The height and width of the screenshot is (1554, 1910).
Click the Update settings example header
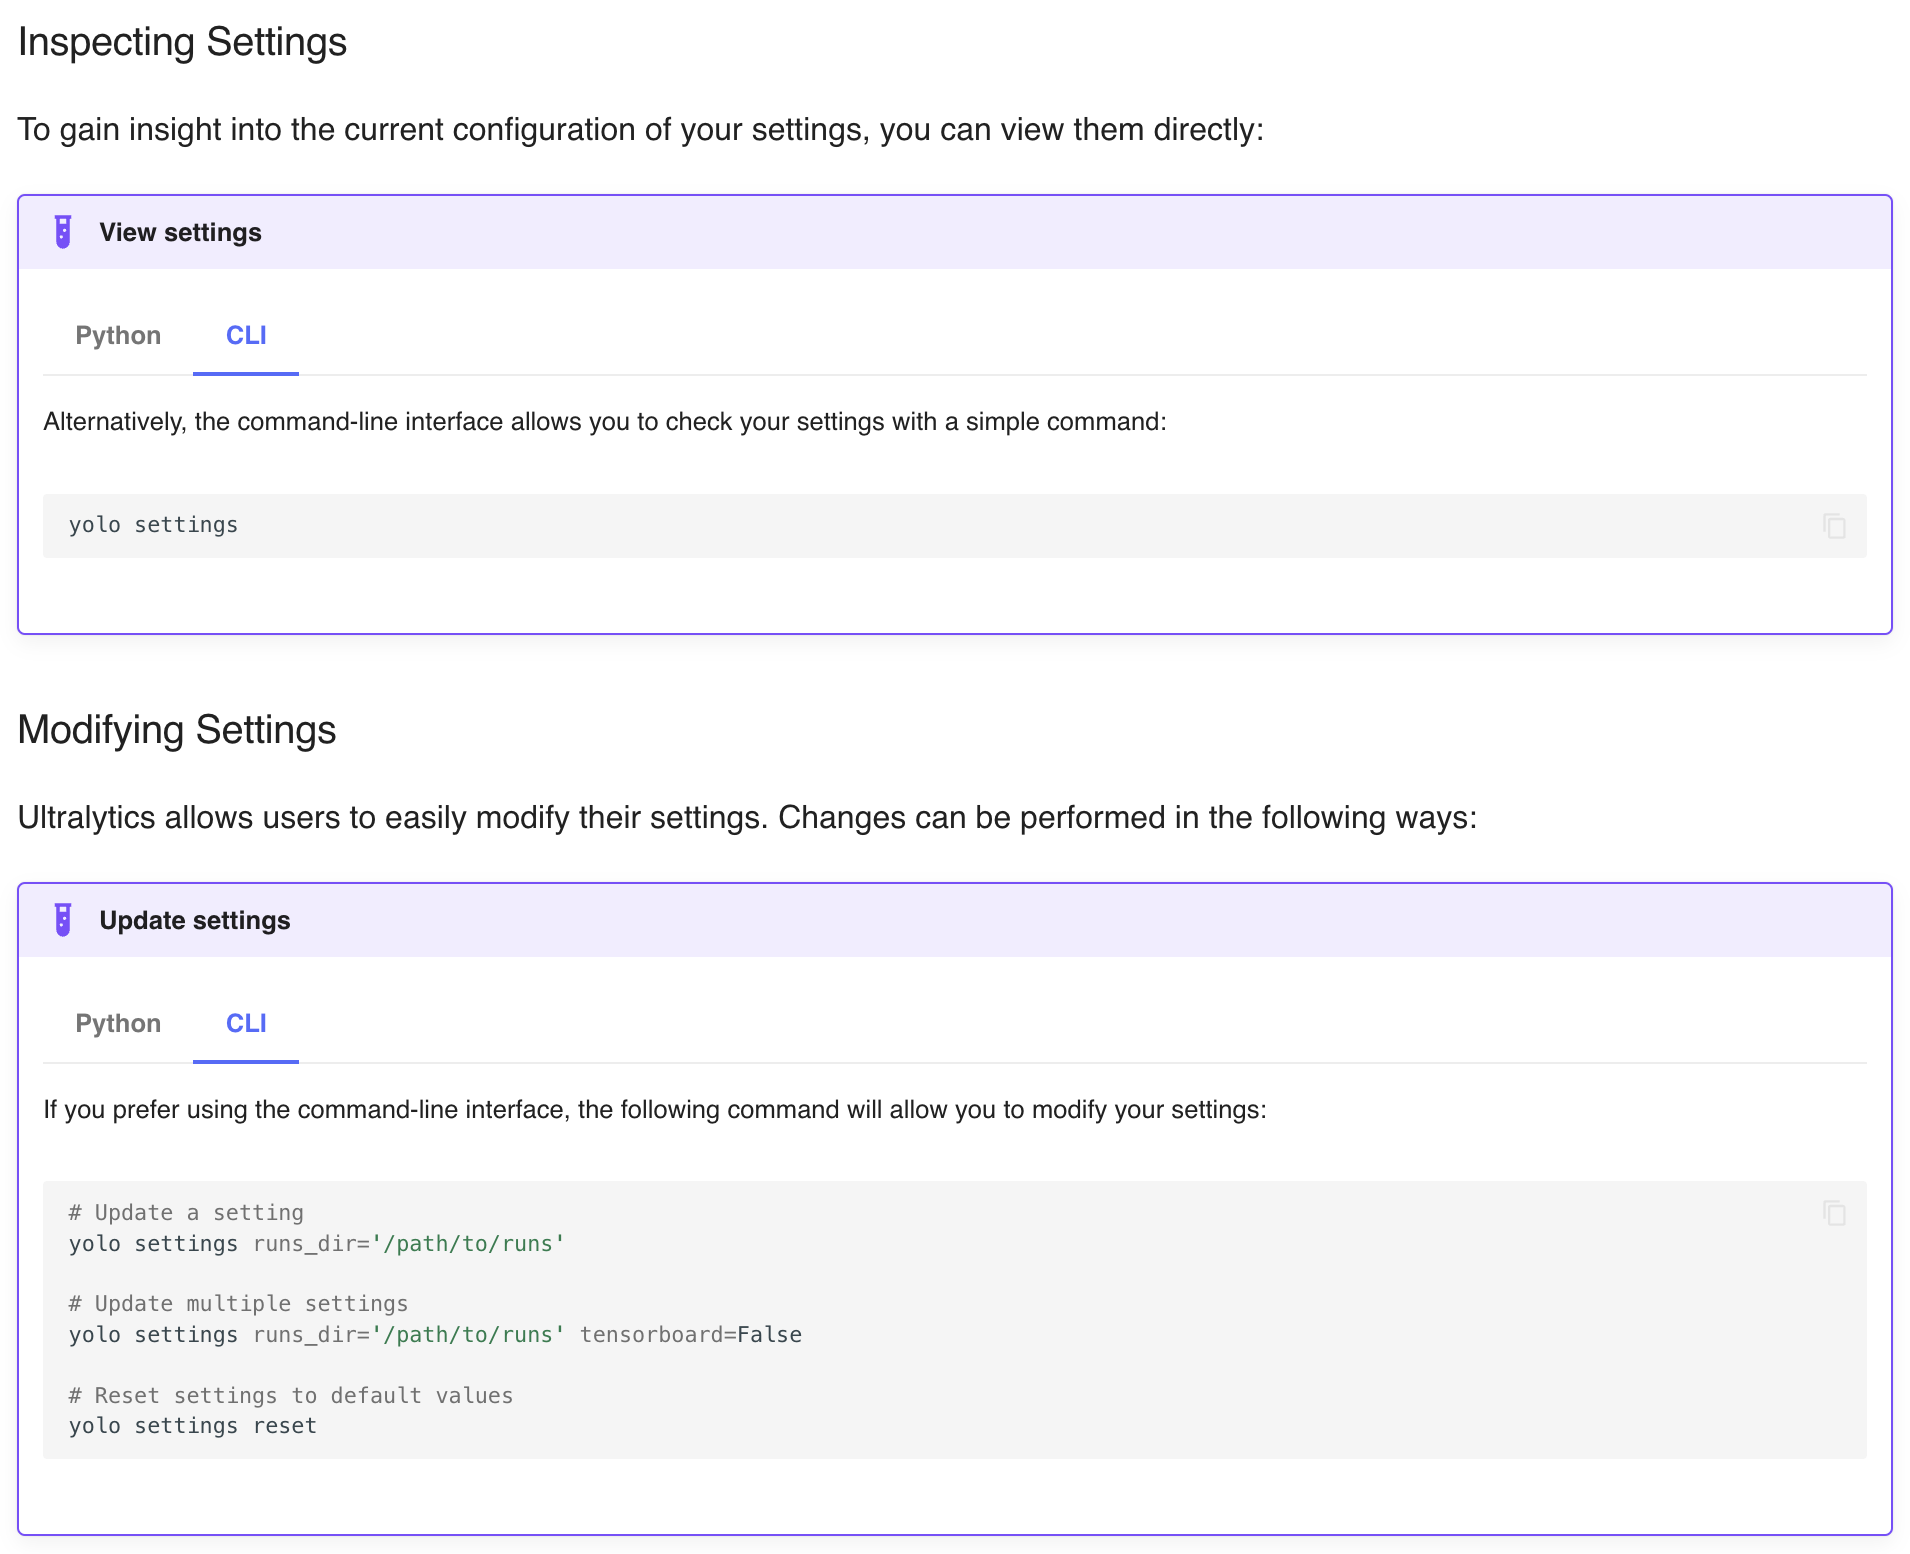pyautogui.click(x=194, y=919)
